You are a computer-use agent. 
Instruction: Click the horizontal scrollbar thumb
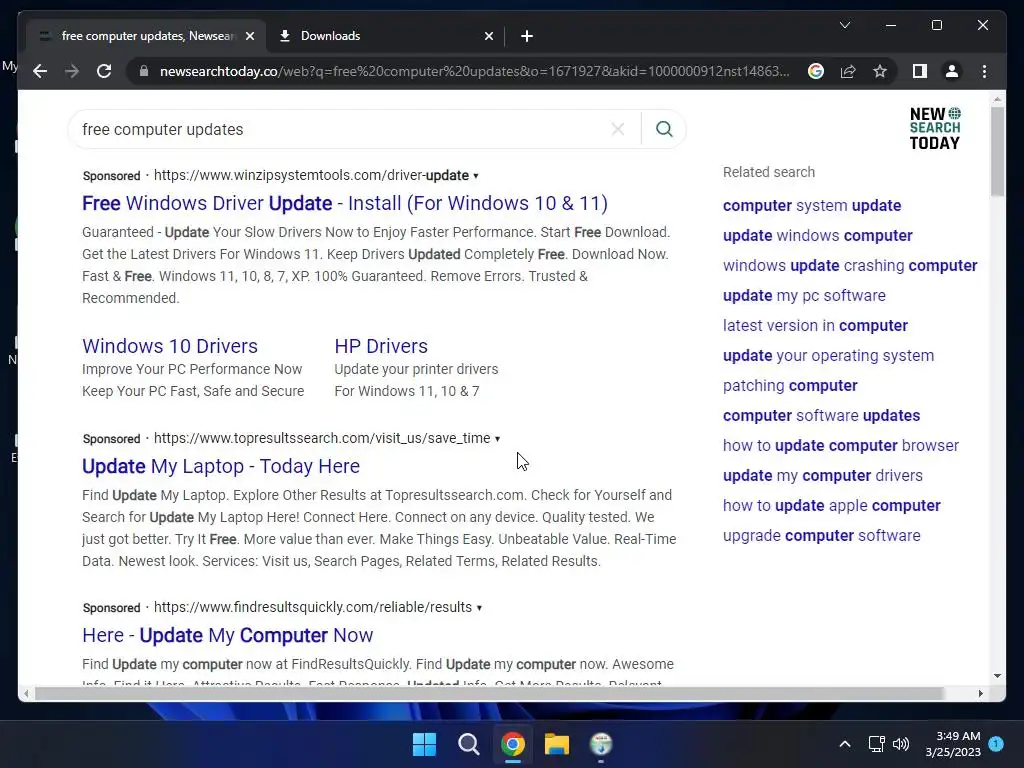click(x=489, y=694)
